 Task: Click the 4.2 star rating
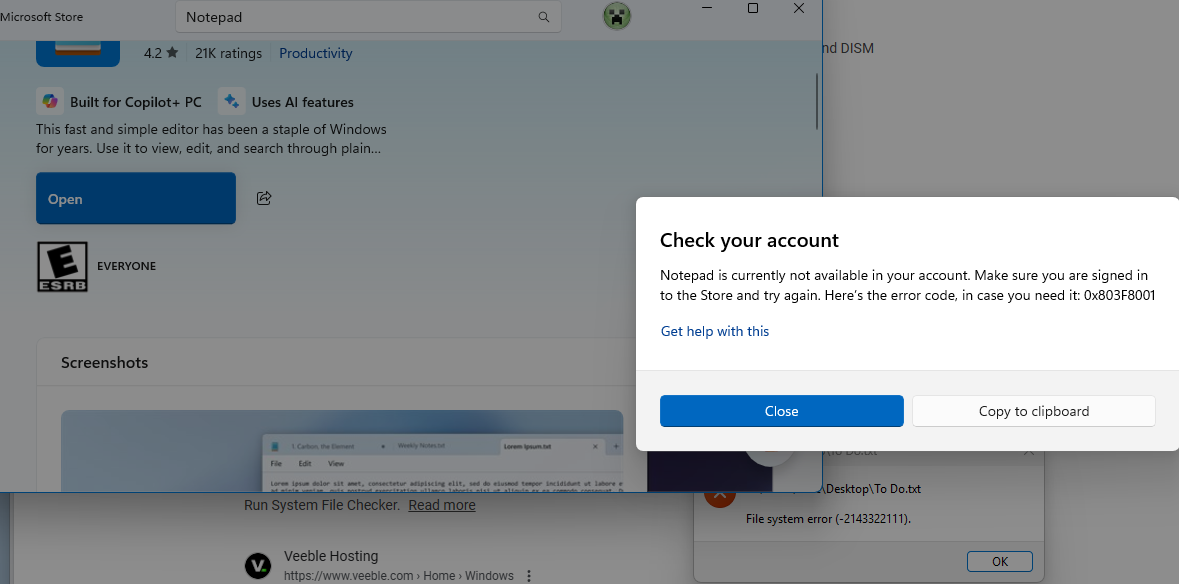[161, 53]
